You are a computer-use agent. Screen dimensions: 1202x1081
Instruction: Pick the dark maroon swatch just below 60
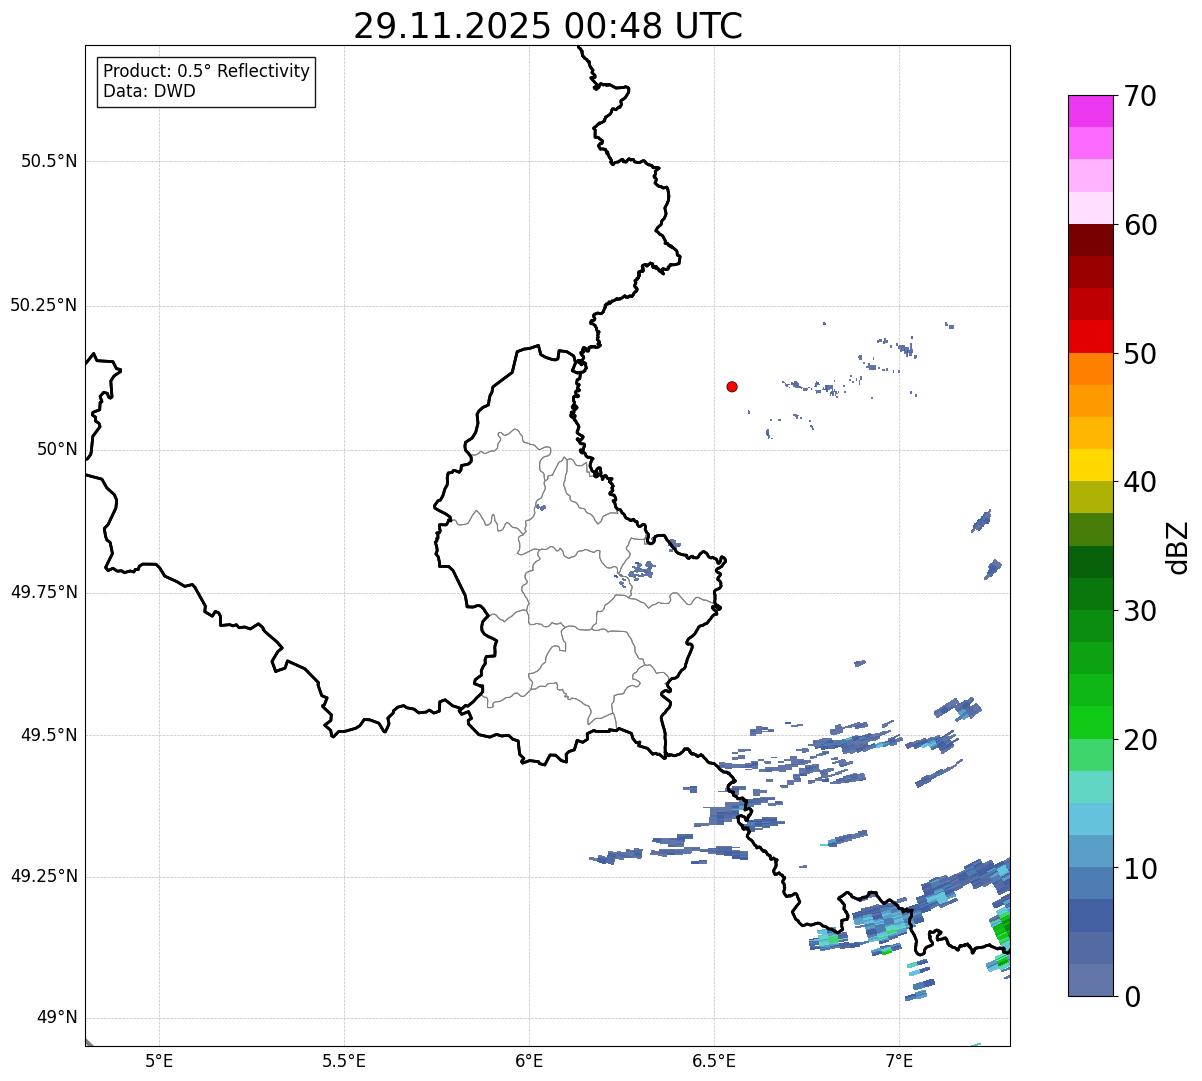[1091, 240]
